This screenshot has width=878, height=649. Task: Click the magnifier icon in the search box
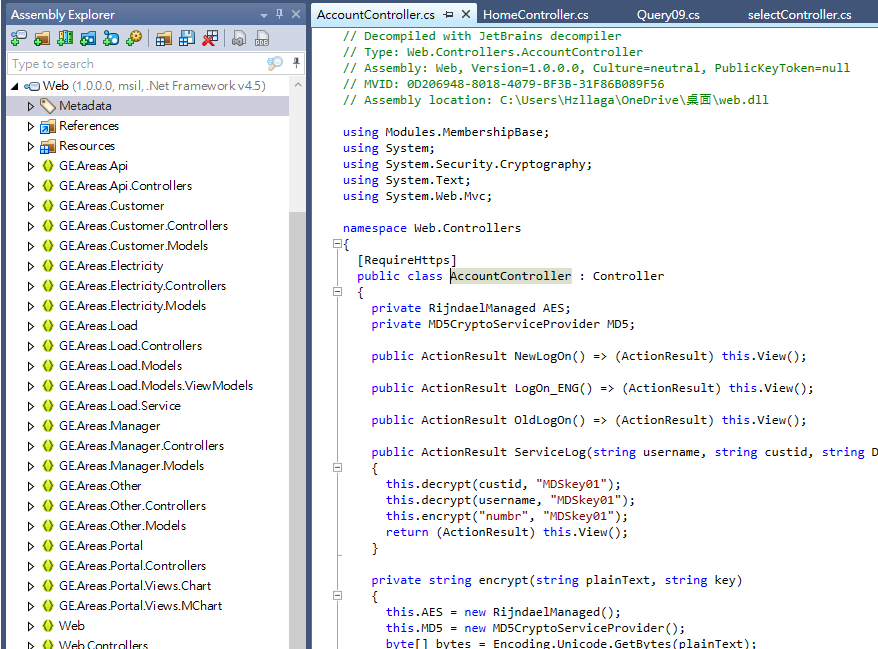[x=274, y=63]
